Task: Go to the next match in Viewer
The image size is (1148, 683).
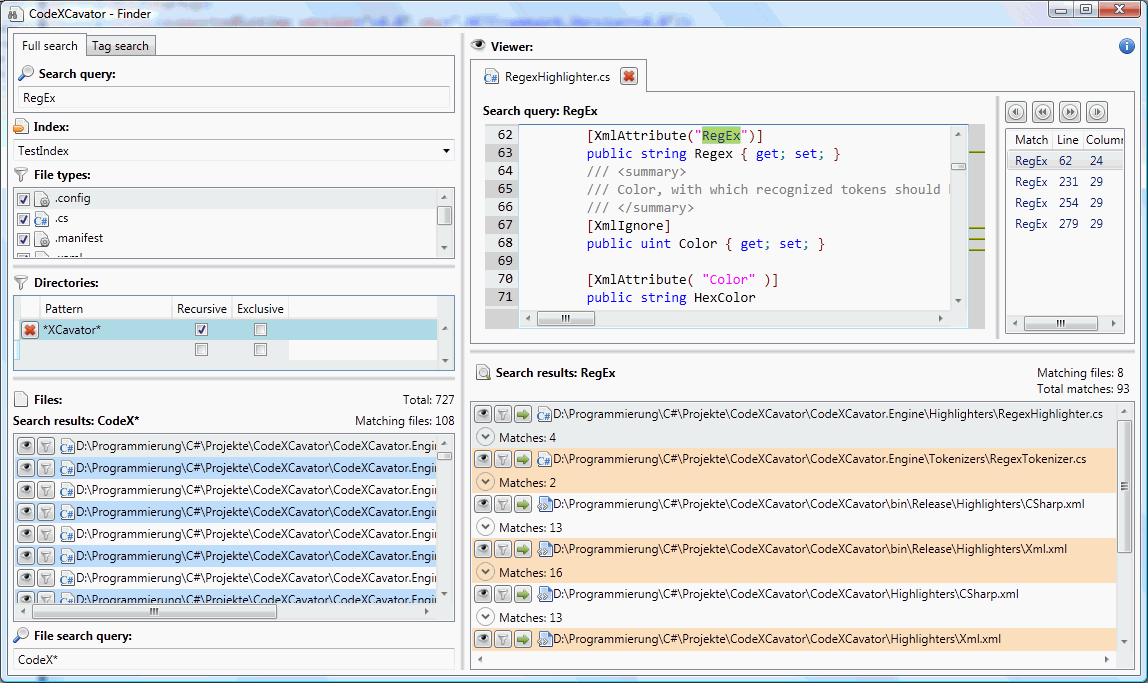Action: click(1070, 112)
